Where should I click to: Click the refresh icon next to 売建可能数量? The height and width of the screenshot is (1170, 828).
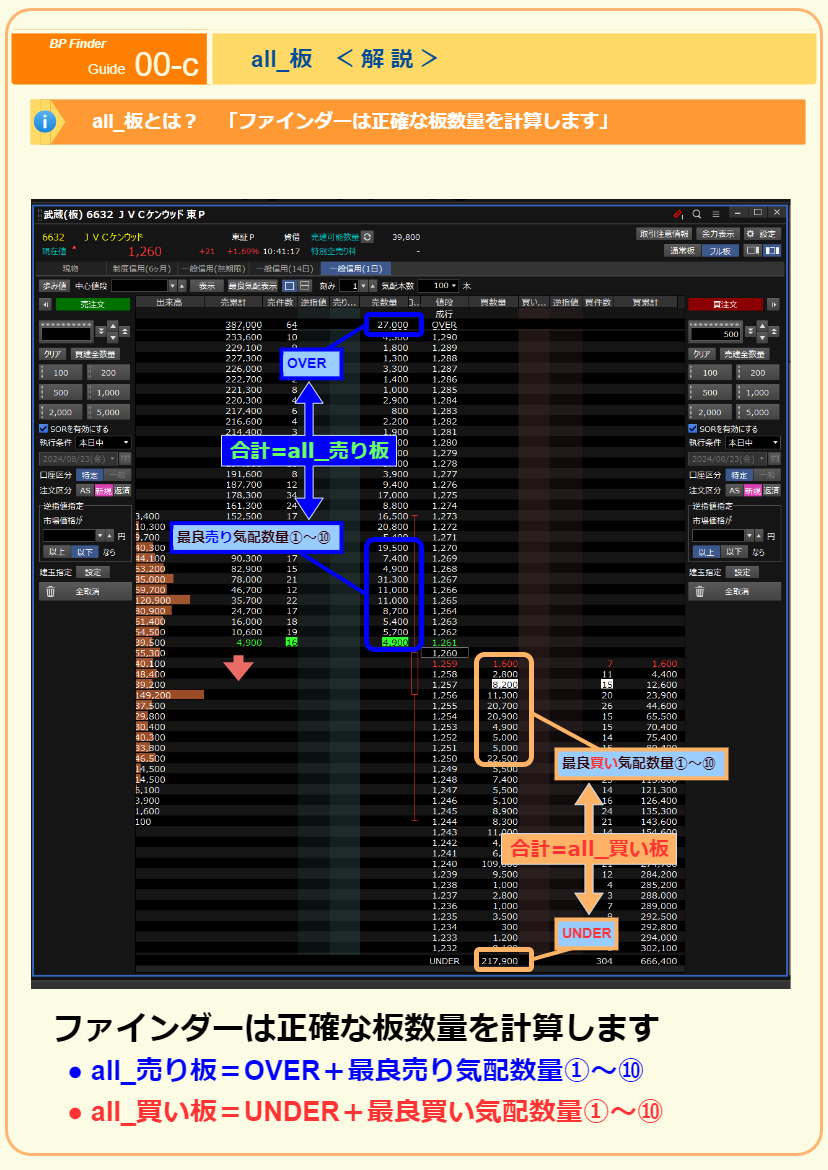tap(367, 237)
